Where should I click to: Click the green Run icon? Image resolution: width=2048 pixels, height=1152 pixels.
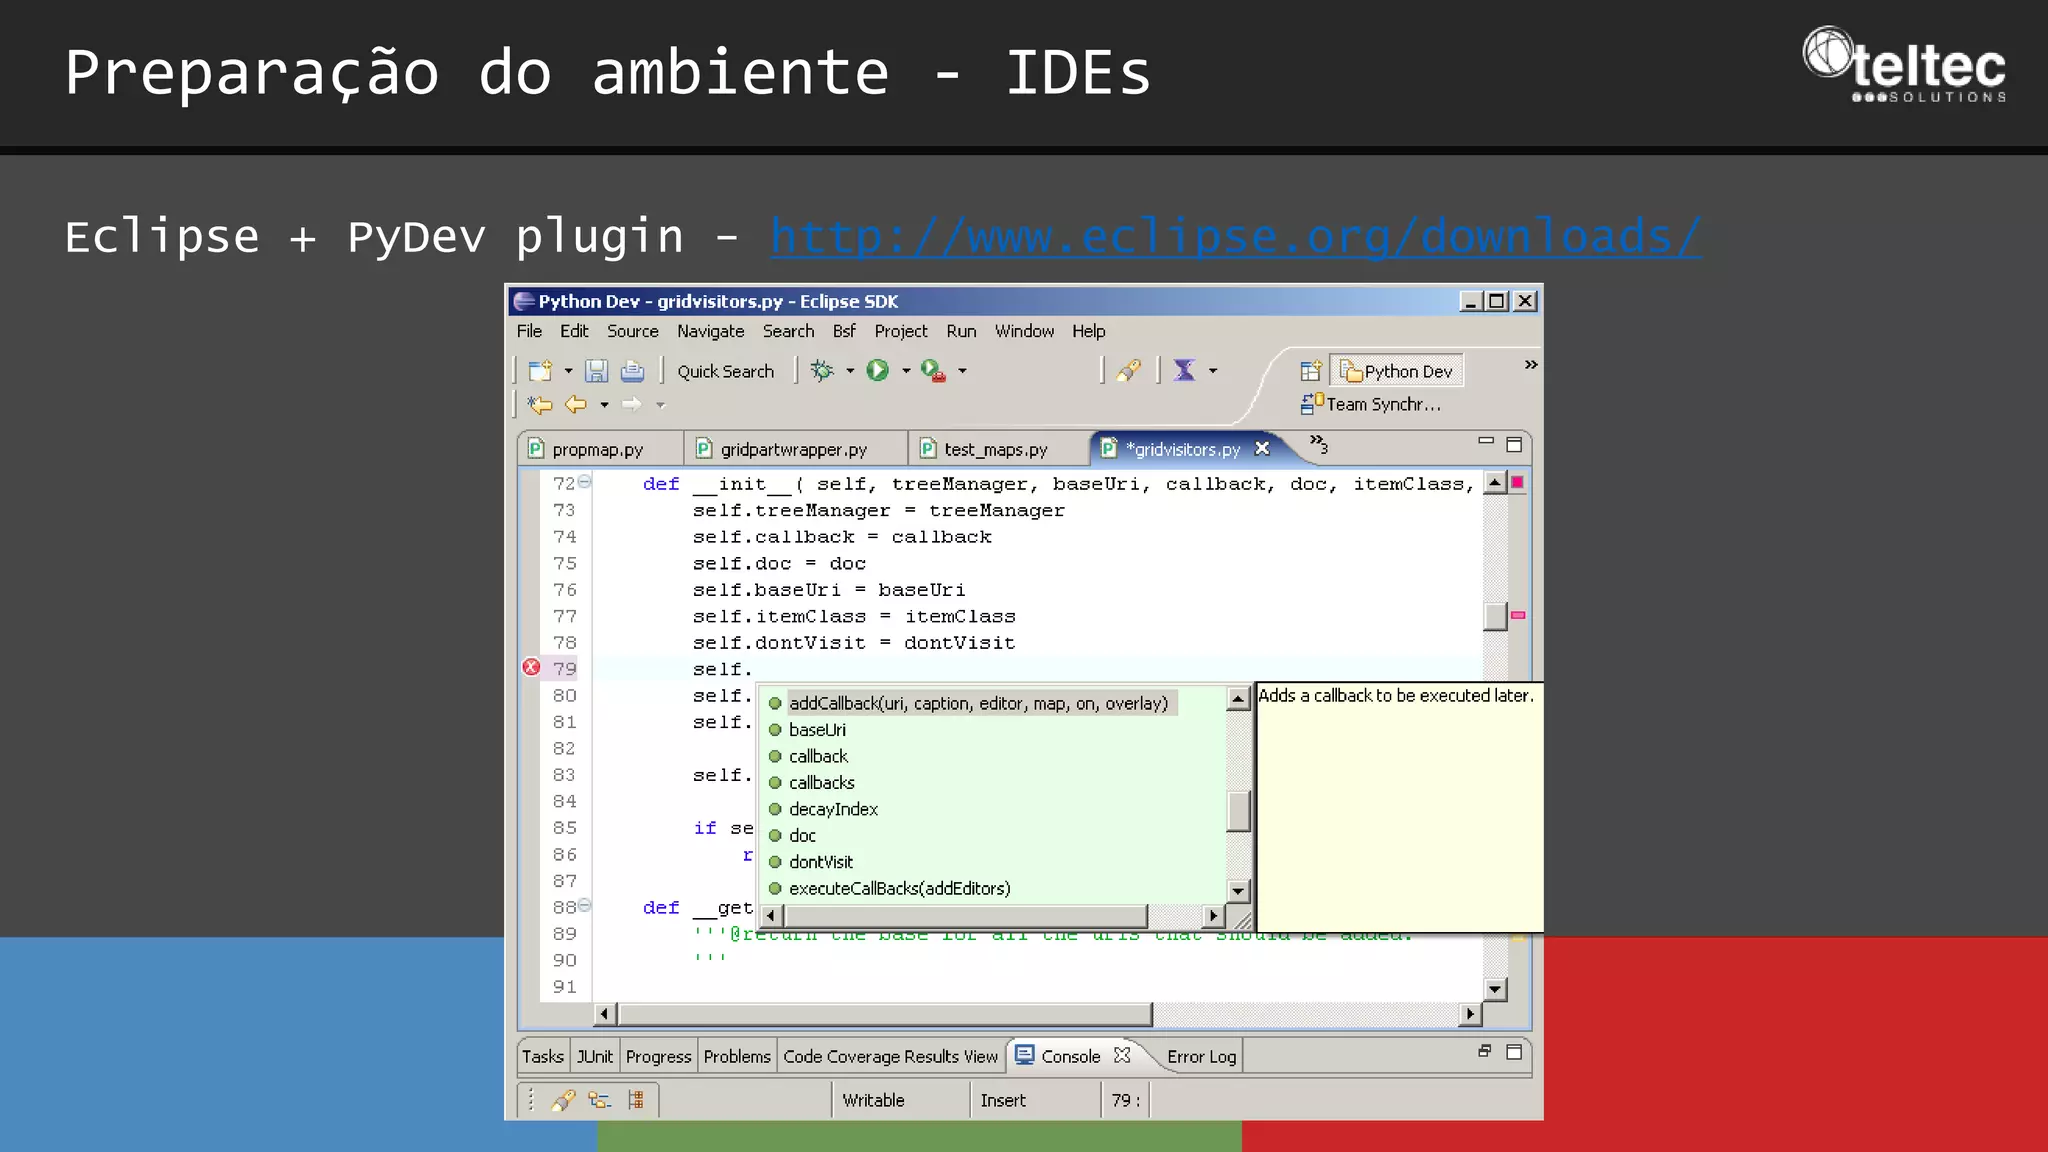pyautogui.click(x=878, y=370)
